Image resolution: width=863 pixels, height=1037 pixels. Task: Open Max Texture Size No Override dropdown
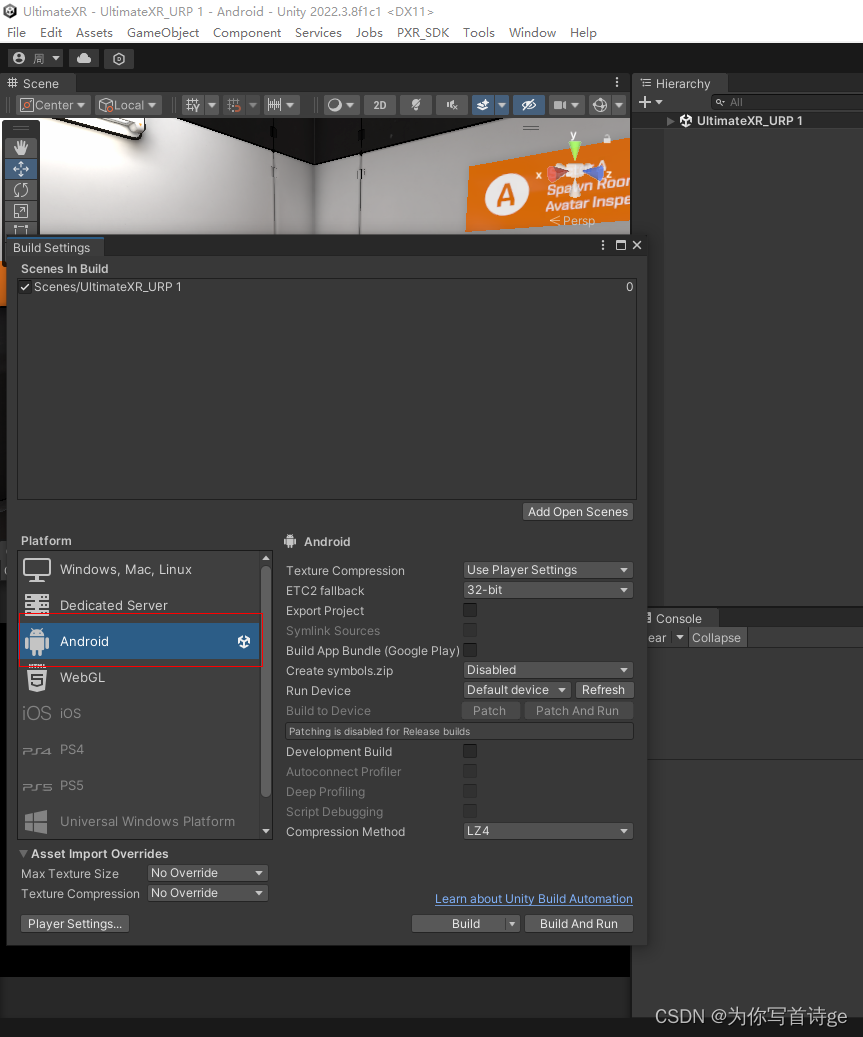pyautogui.click(x=208, y=873)
